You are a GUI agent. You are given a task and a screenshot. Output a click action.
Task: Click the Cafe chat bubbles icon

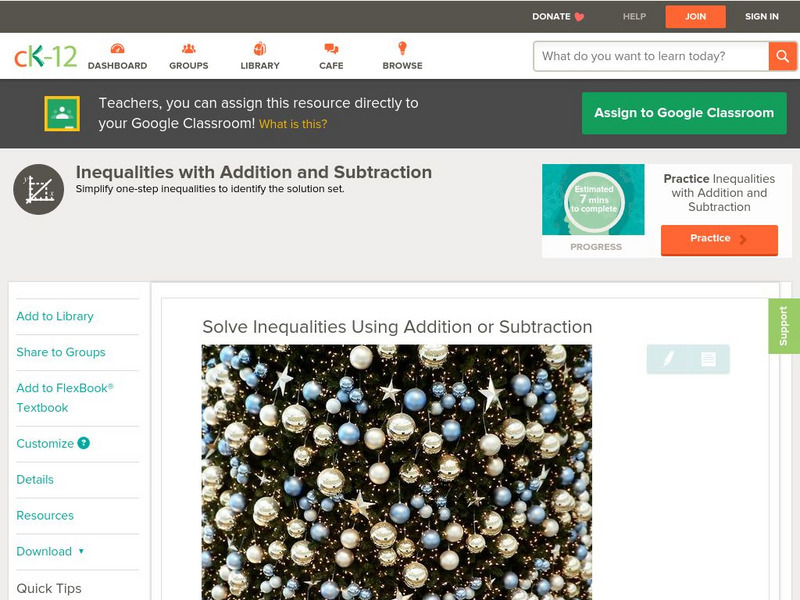[x=331, y=48]
